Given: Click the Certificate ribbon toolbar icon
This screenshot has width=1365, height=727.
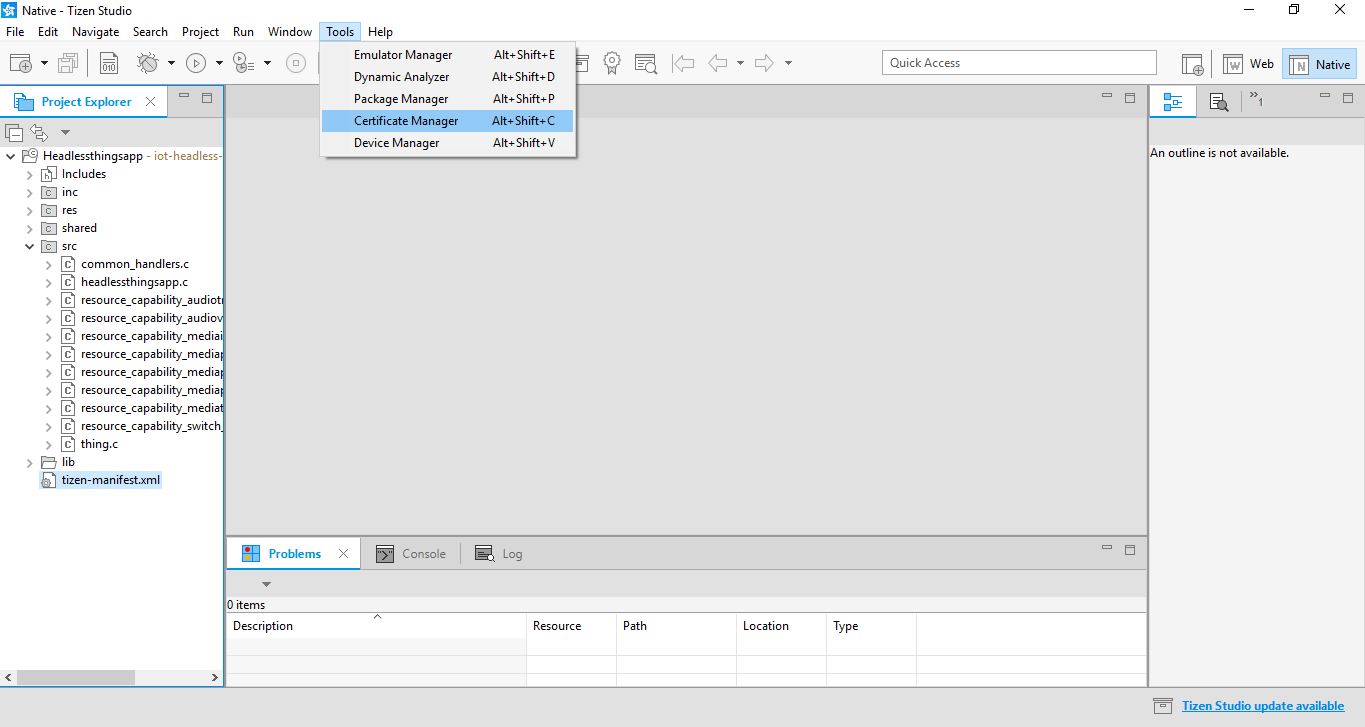Looking at the screenshot, I should pyautogui.click(x=612, y=63).
